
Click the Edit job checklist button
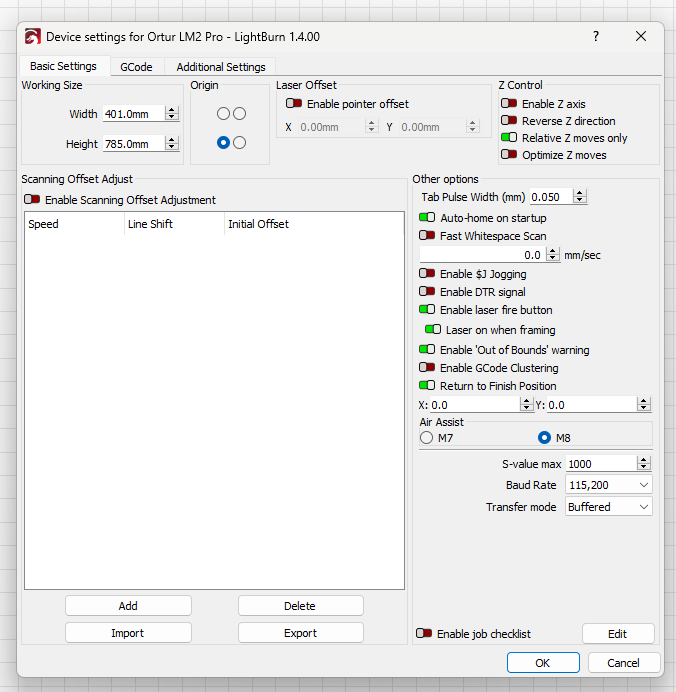tap(618, 634)
